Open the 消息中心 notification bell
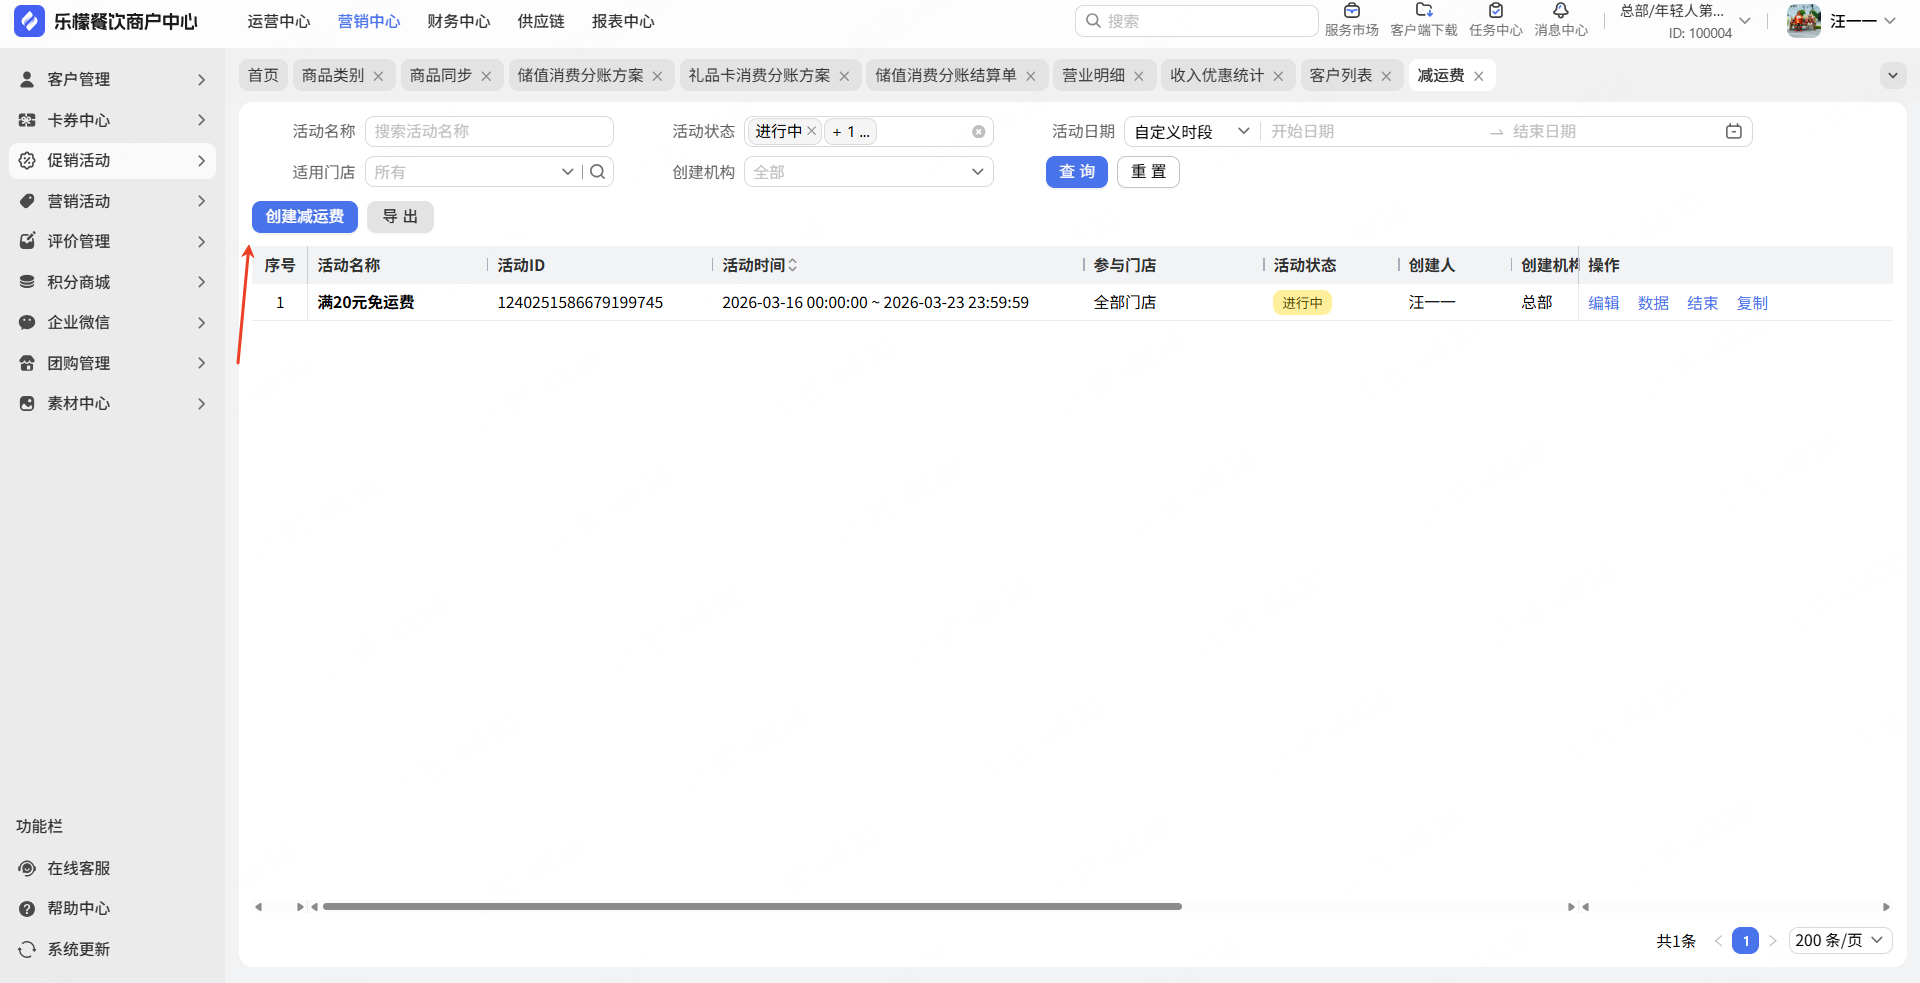The image size is (1920, 983). (x=1560, y=12)
